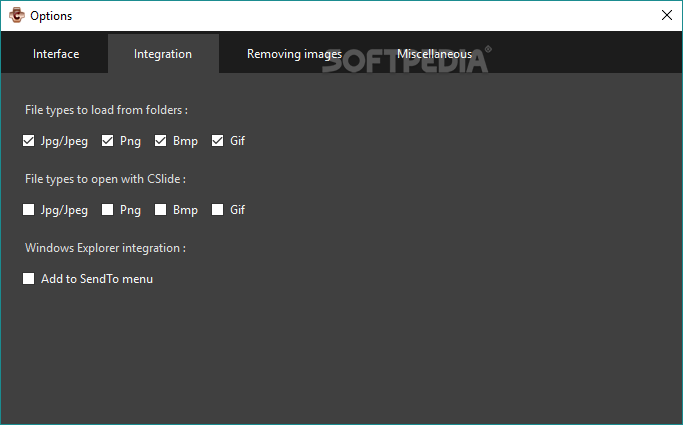This screenshot has height=425, width=683.
Task: Click 'File types to open with CSlide :' label
Action: click(x=105, y=179)
